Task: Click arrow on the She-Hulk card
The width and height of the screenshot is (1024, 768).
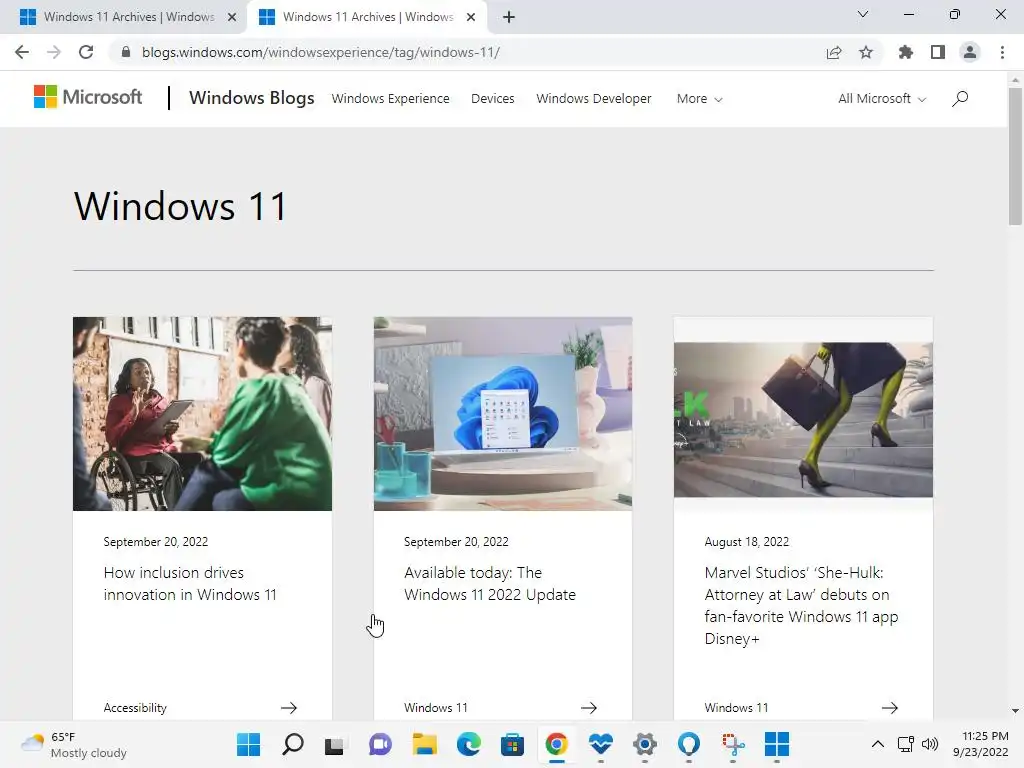Action: coord(889,707)
